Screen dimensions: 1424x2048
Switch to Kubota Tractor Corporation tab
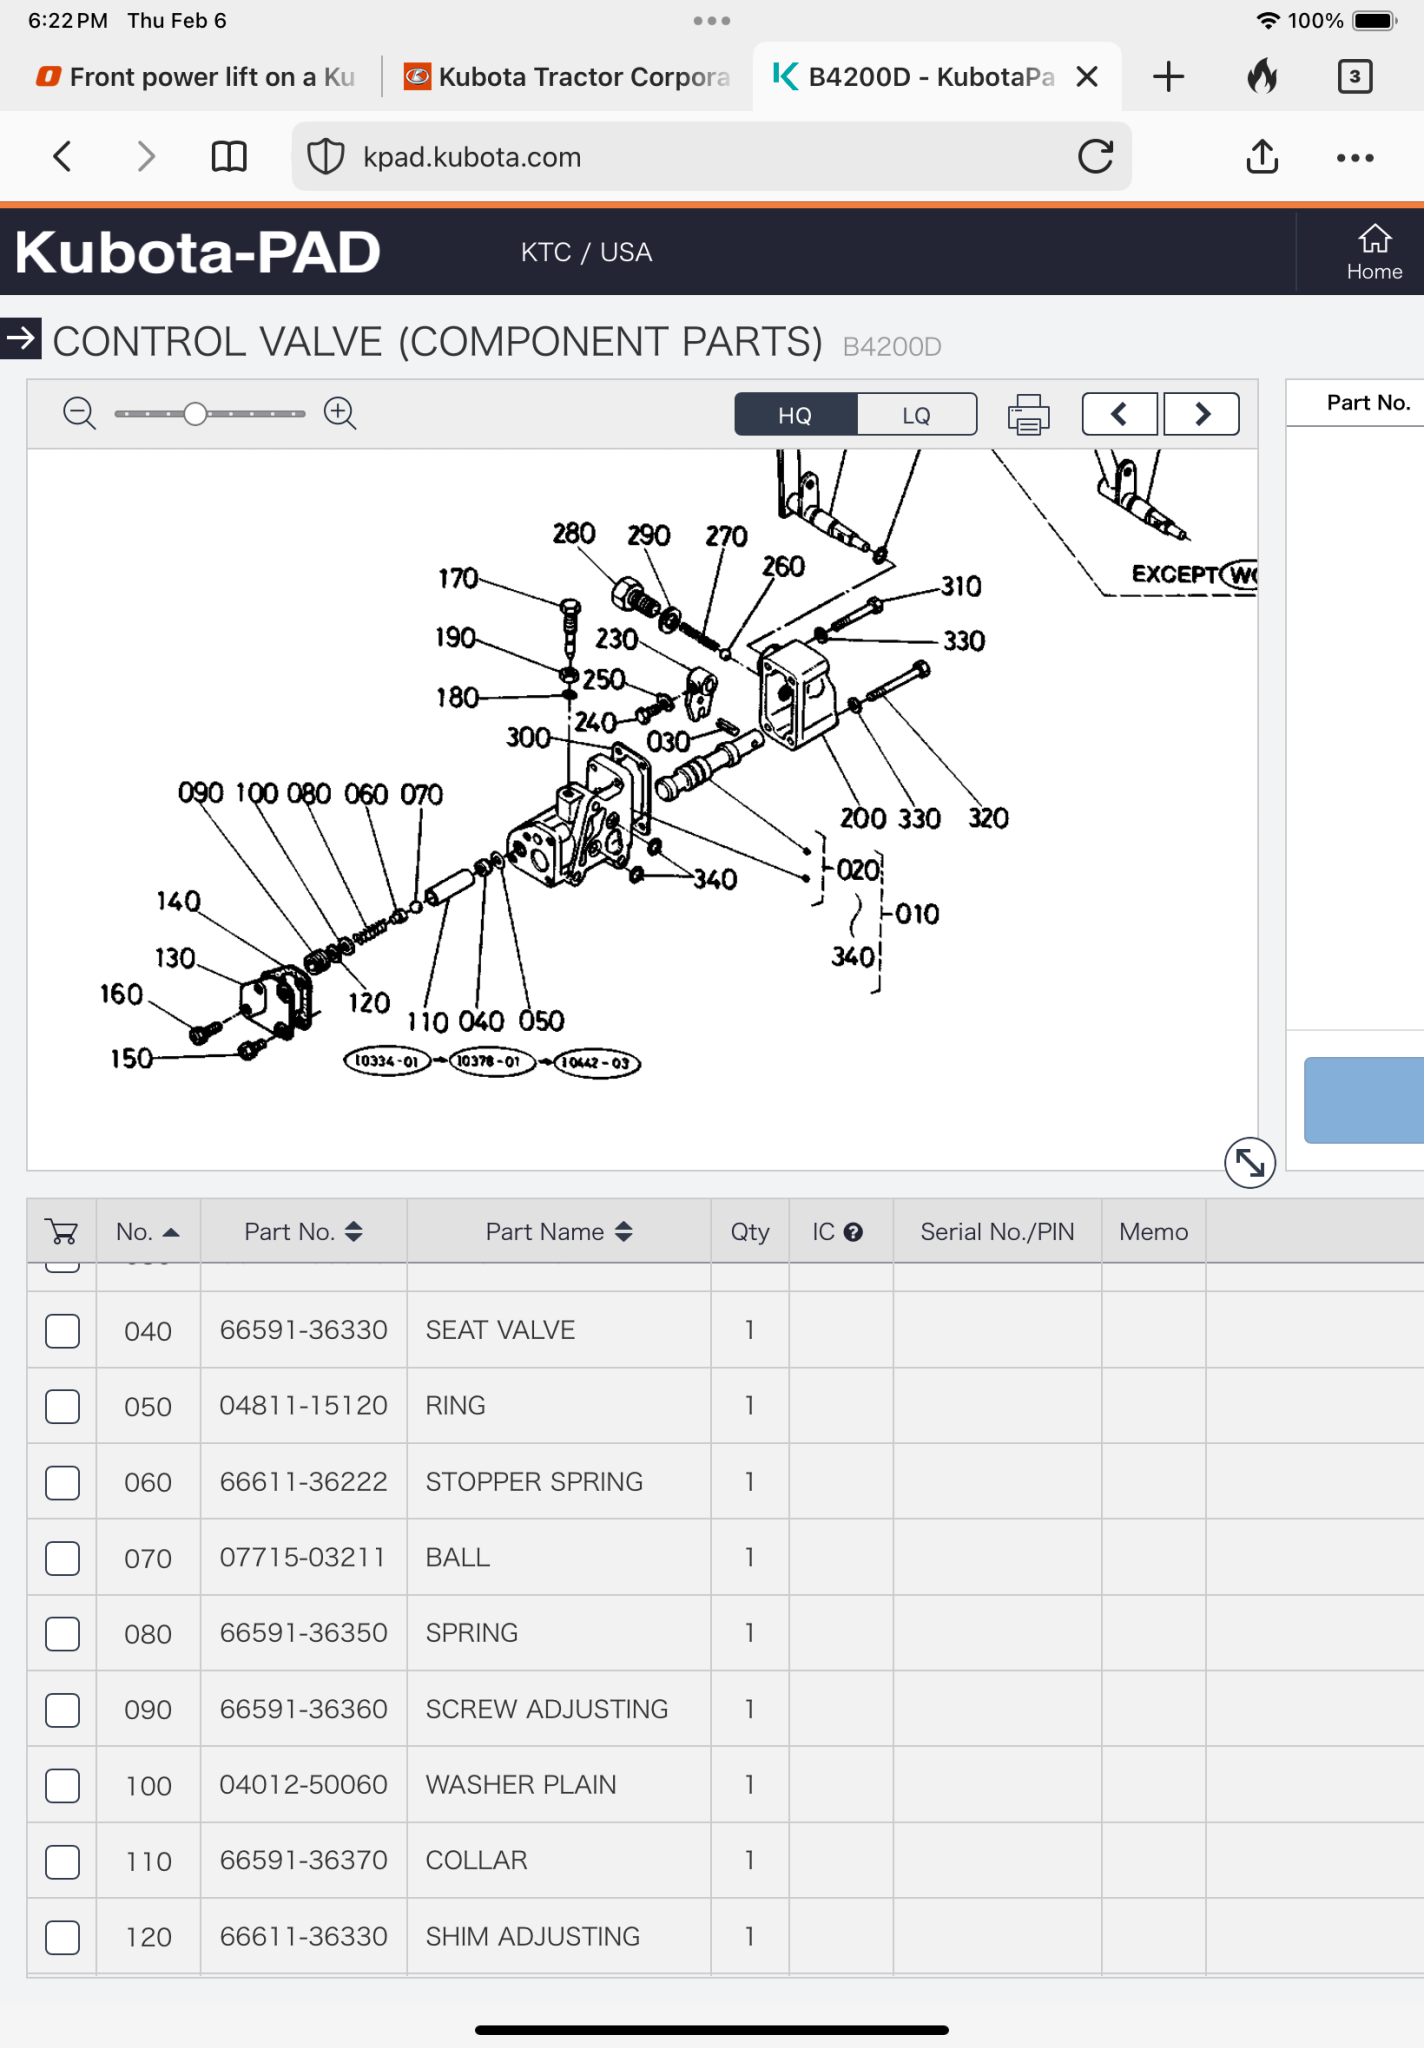[567, 77]
